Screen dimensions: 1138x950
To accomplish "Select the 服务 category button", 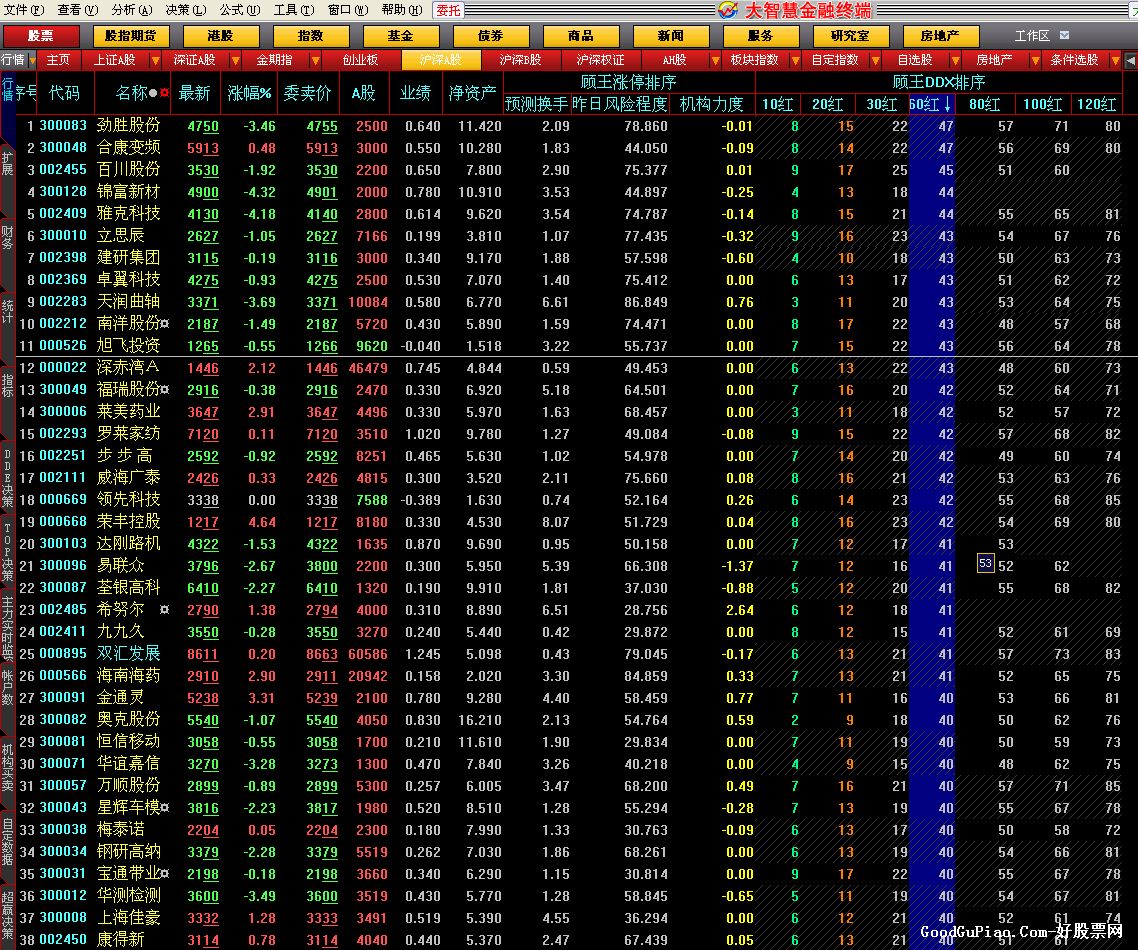I will click(761, 36).
